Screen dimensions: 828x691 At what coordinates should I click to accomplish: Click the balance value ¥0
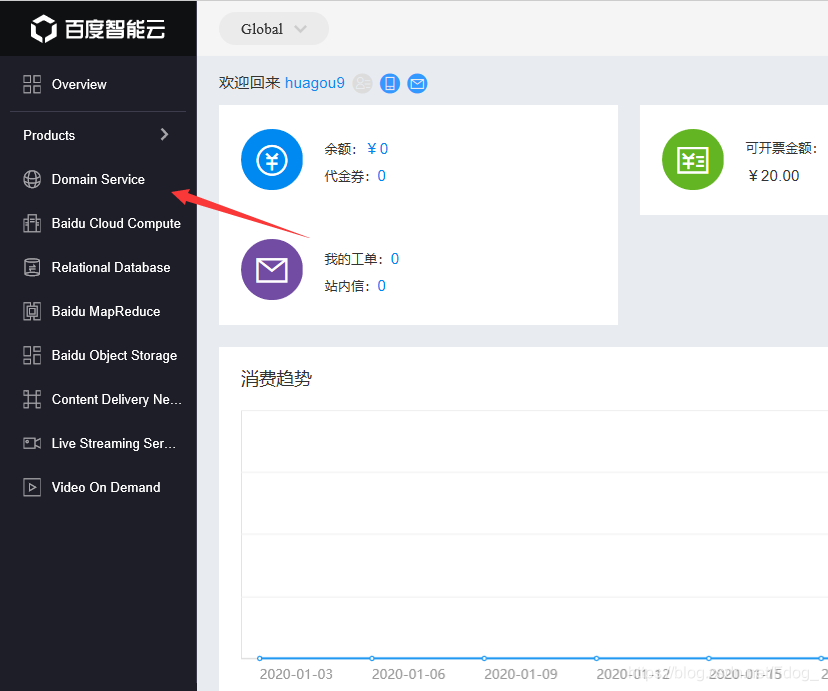378,149
